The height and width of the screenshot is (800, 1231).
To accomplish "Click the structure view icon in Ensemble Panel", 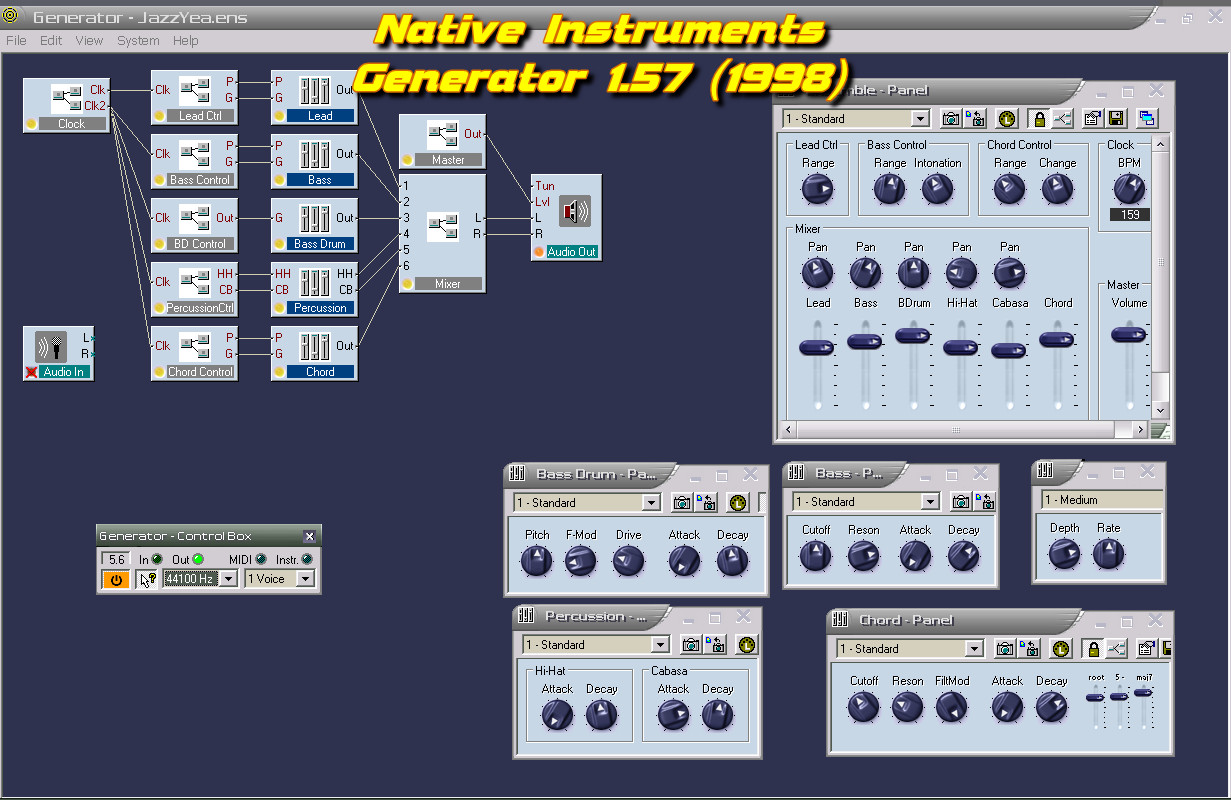I will [1061, 118].
